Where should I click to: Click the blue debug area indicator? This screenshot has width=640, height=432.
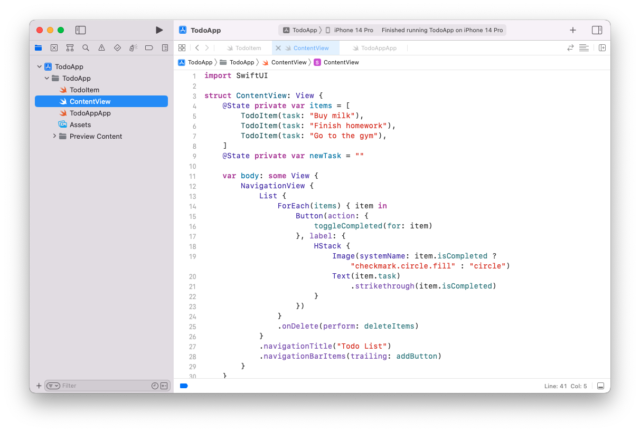pyautogui.click(x=184, y=385)
